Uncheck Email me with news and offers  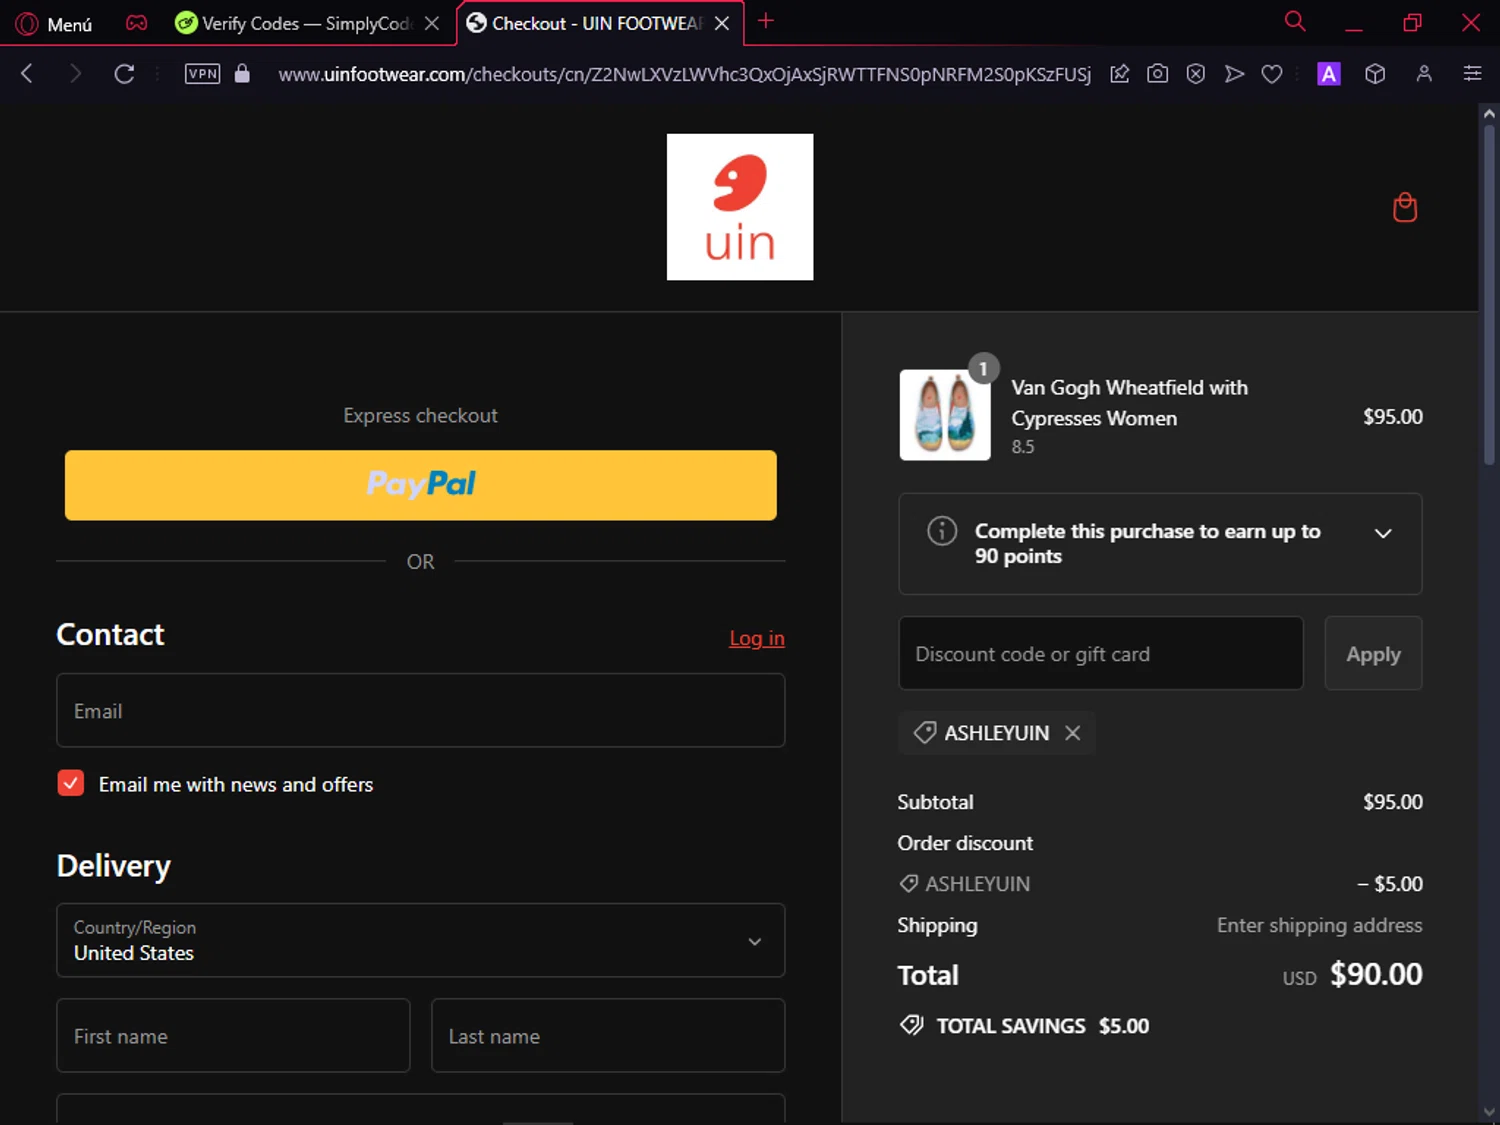71,783
